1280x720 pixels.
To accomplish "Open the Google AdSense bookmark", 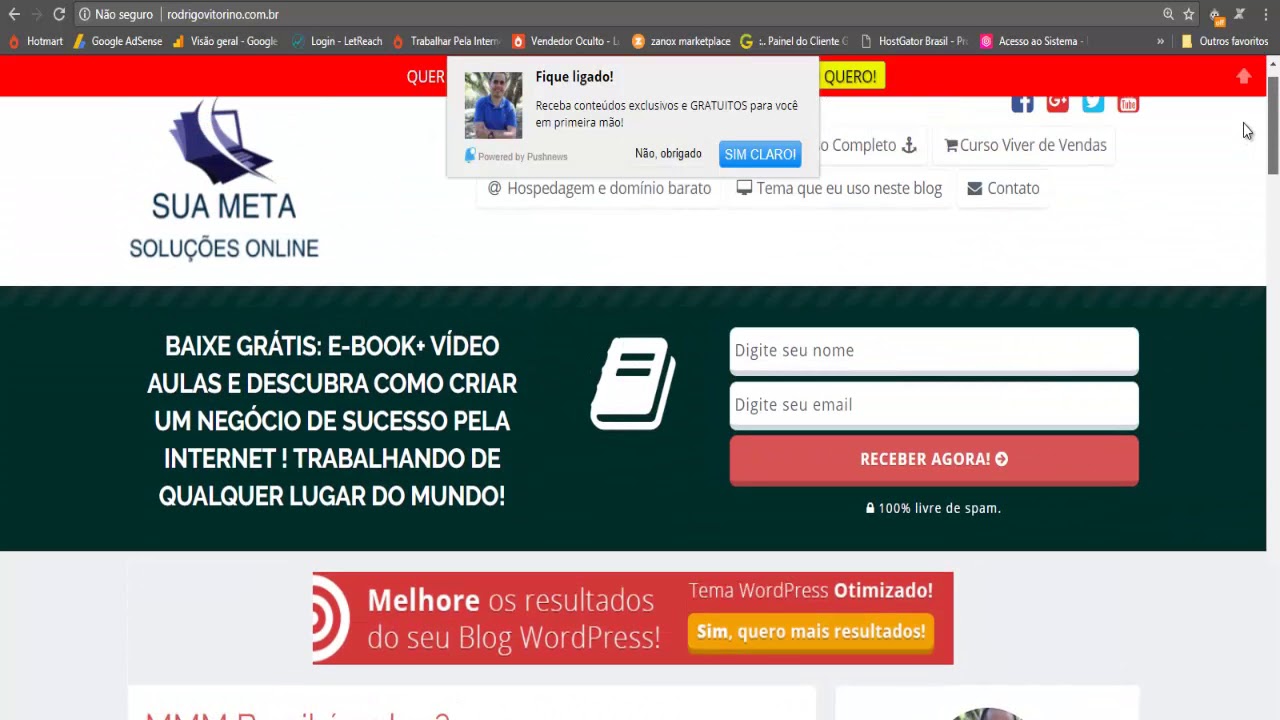I will coord(118,41).
